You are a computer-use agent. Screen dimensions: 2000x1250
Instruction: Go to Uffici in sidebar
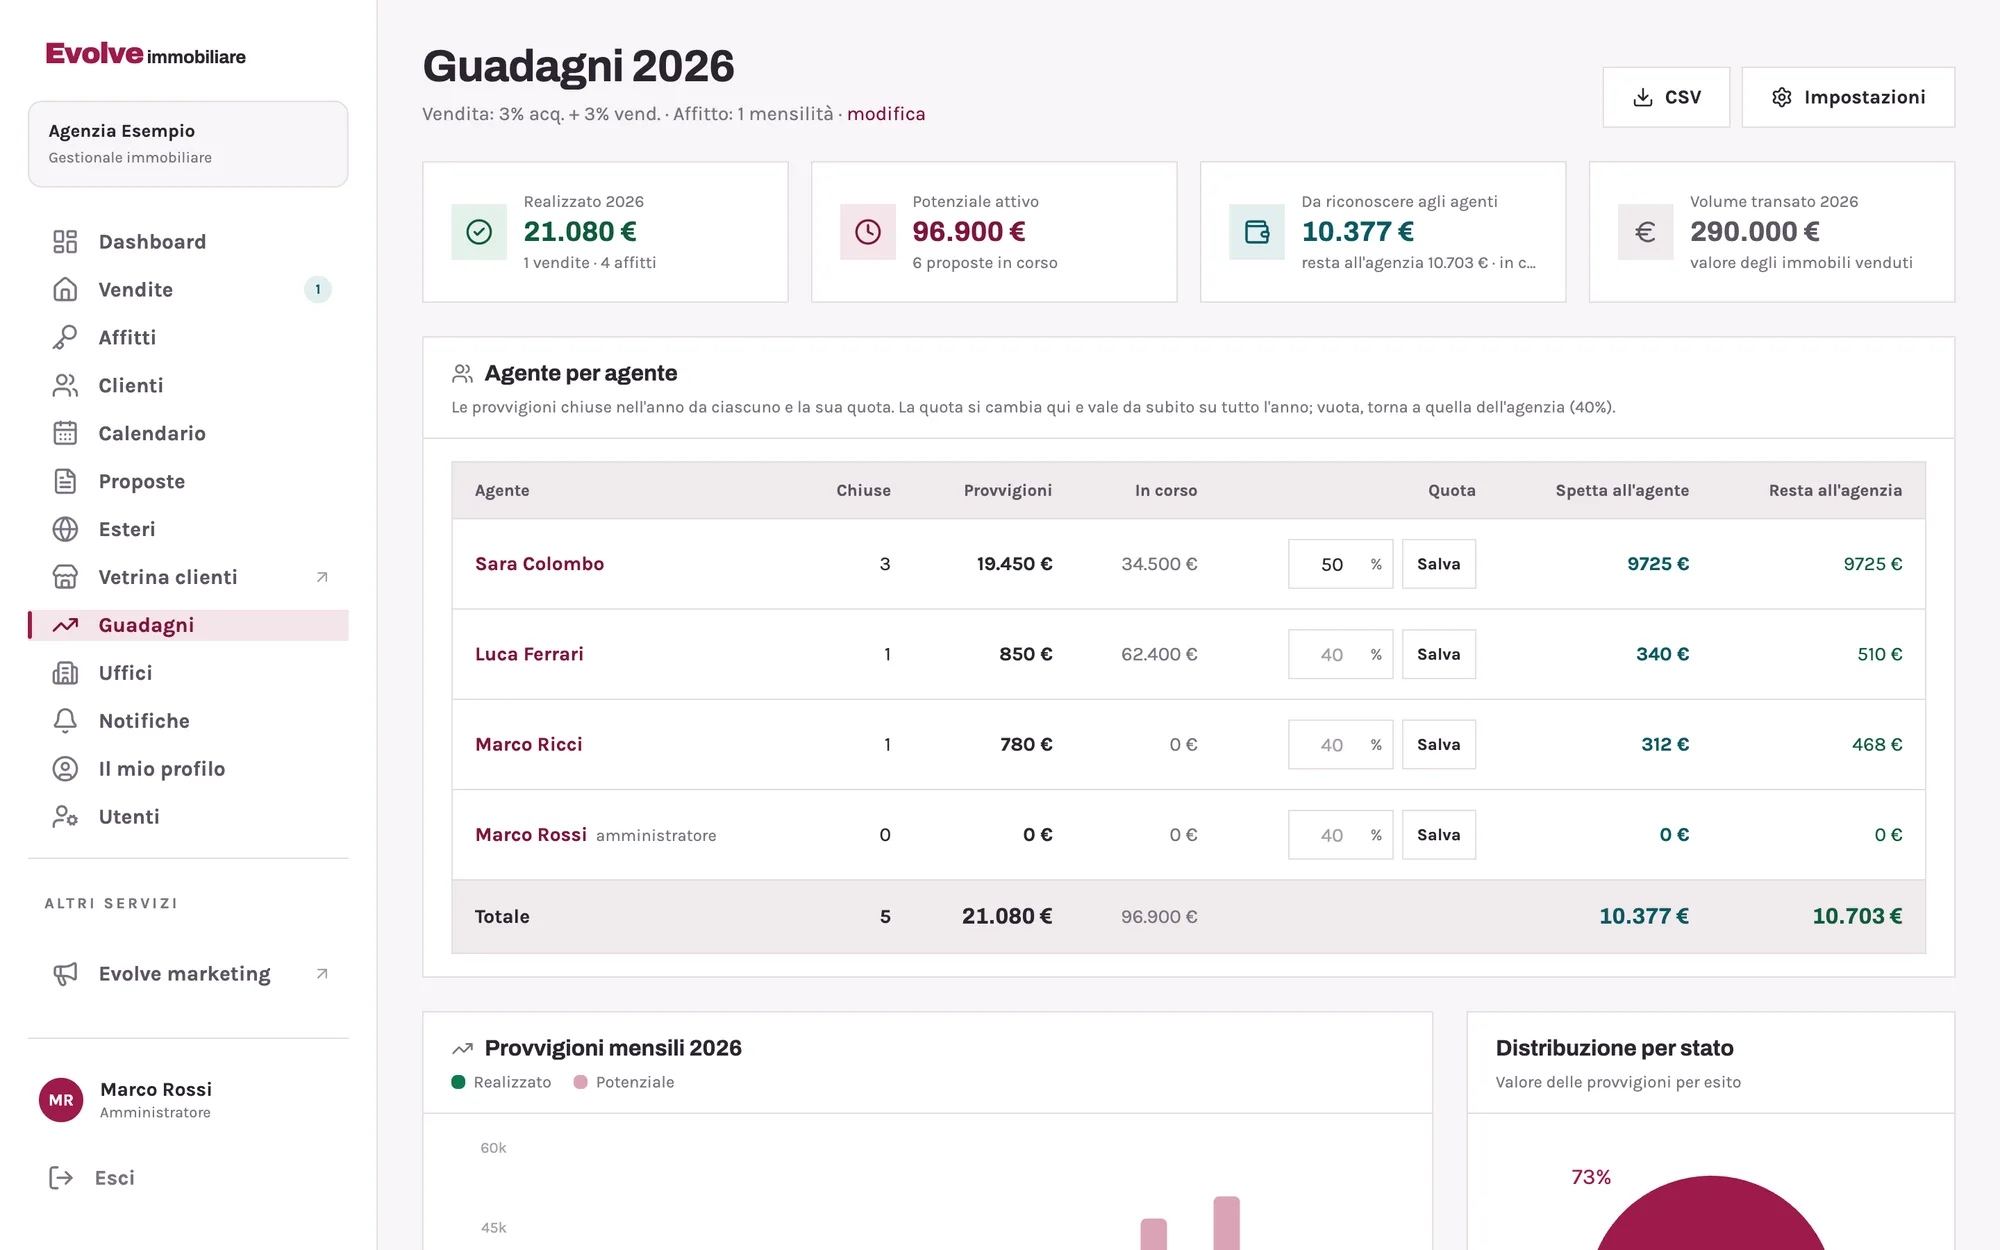click(188, 674)
